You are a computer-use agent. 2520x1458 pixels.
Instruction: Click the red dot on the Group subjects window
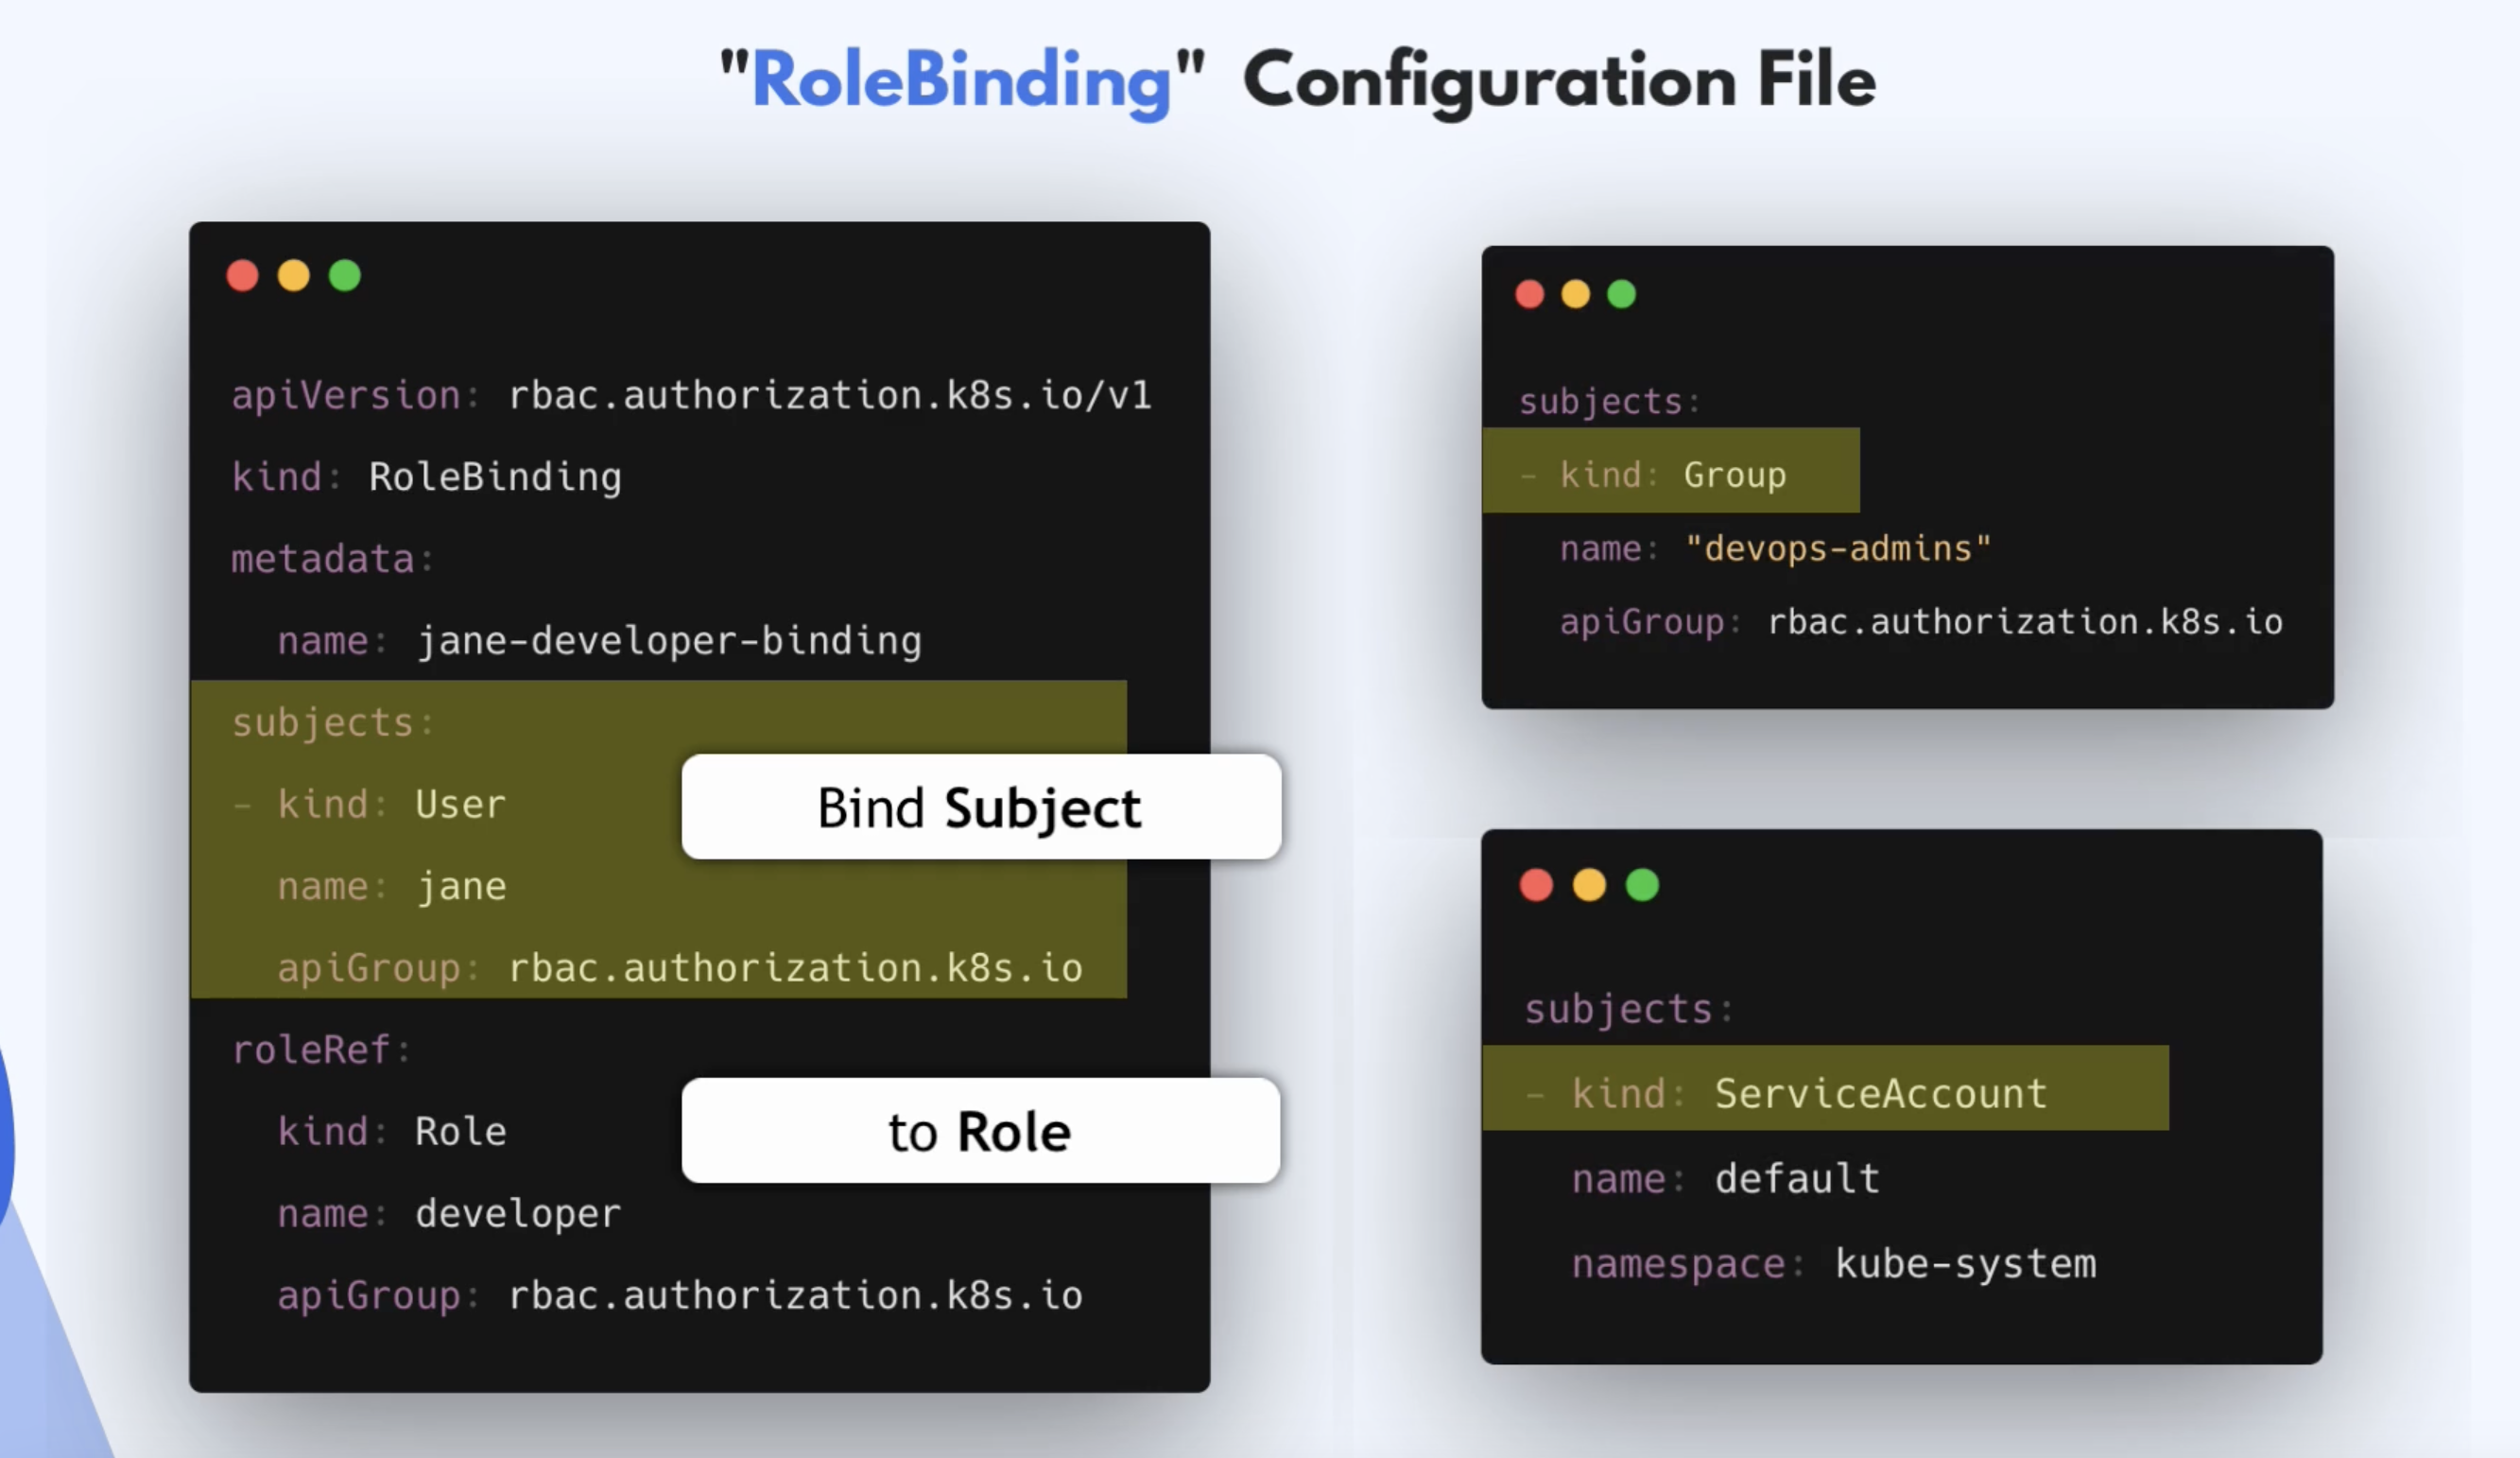[1530, 294]
